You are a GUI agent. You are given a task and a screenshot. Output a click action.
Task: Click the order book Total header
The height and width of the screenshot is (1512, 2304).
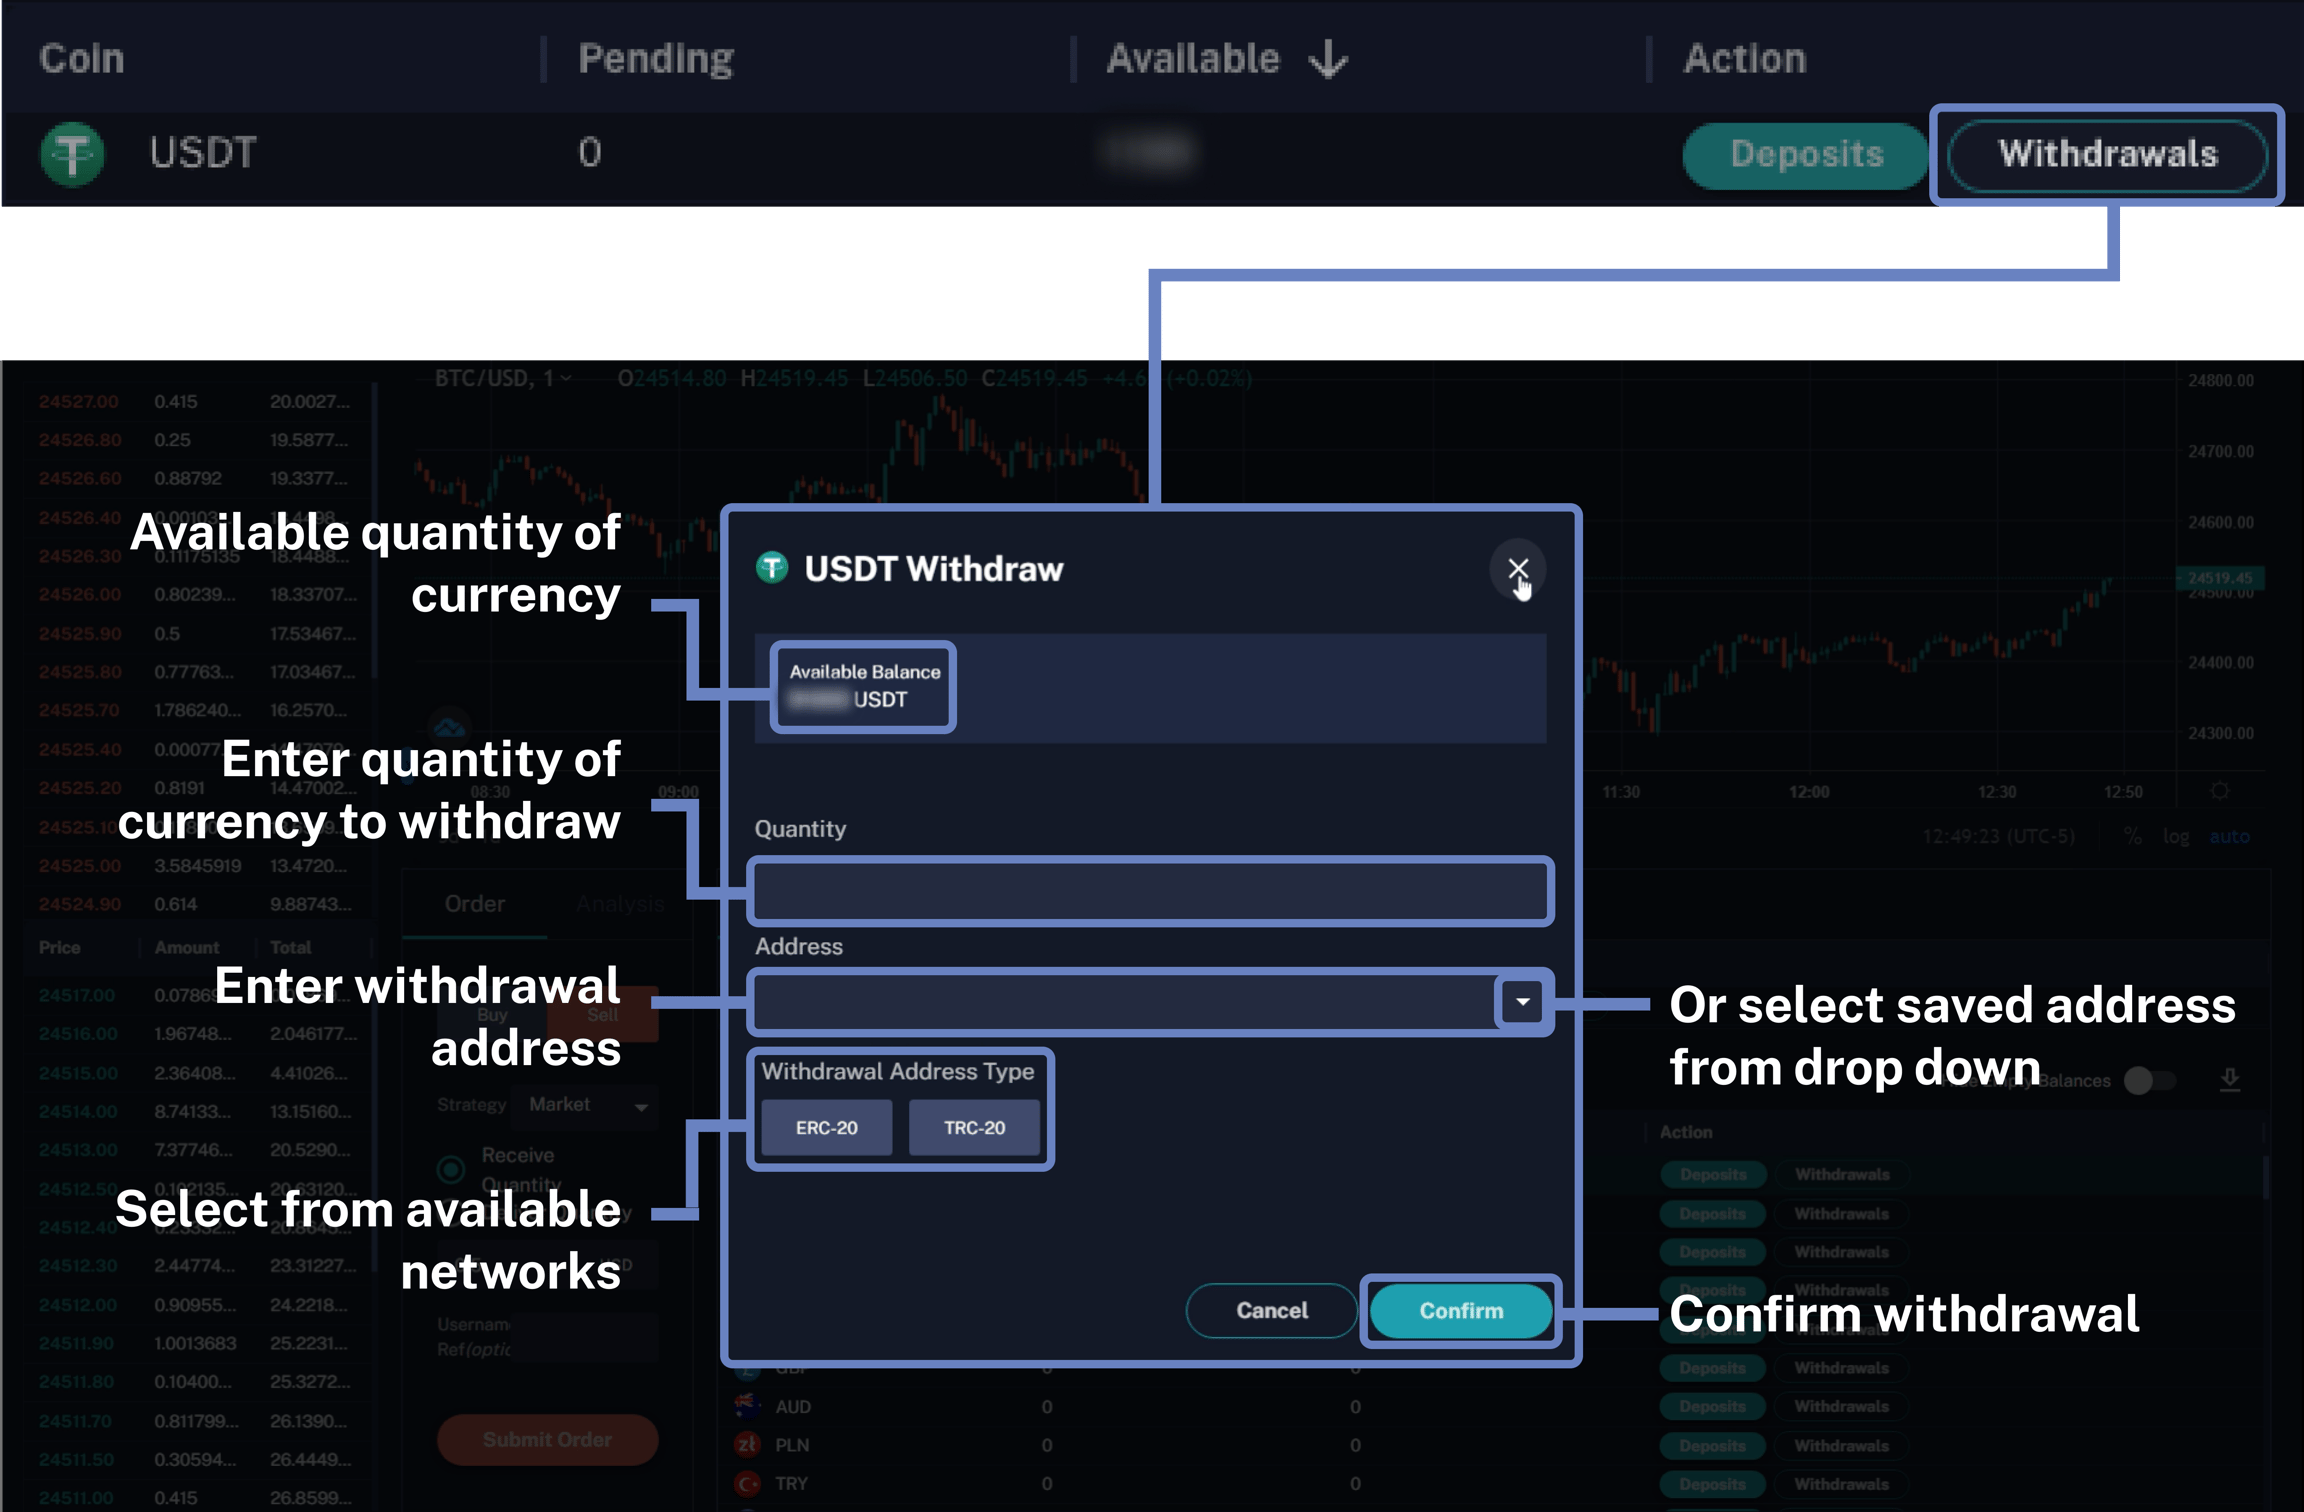[290, 947]
